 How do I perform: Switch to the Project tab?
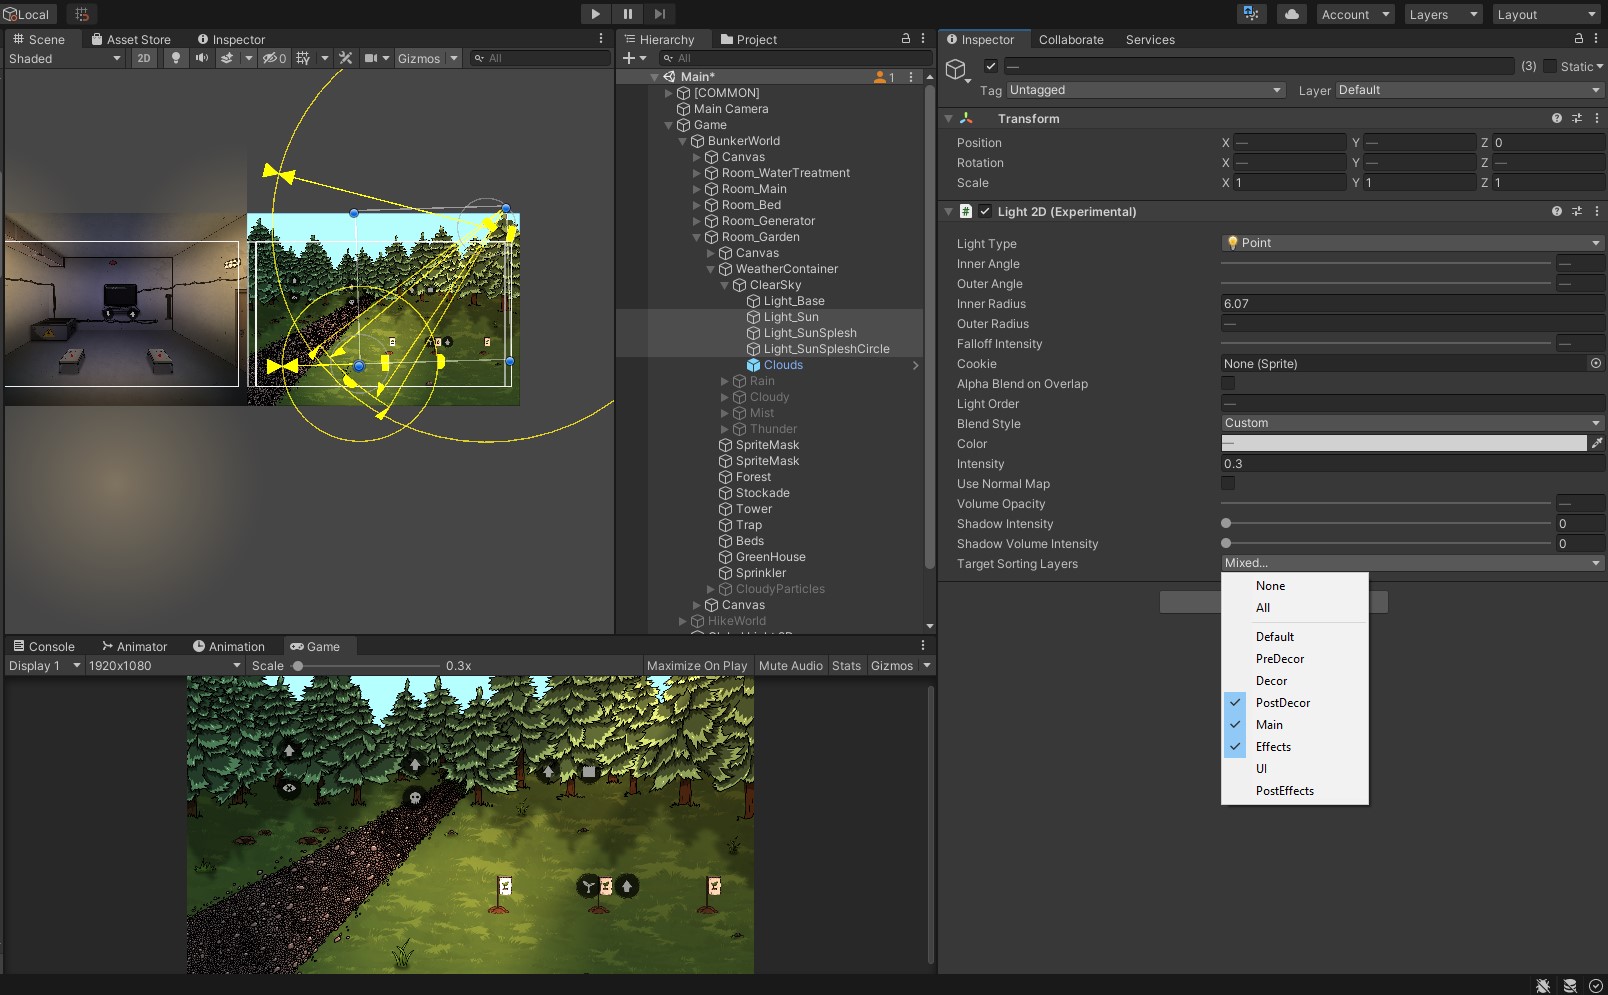click(749, 39)
